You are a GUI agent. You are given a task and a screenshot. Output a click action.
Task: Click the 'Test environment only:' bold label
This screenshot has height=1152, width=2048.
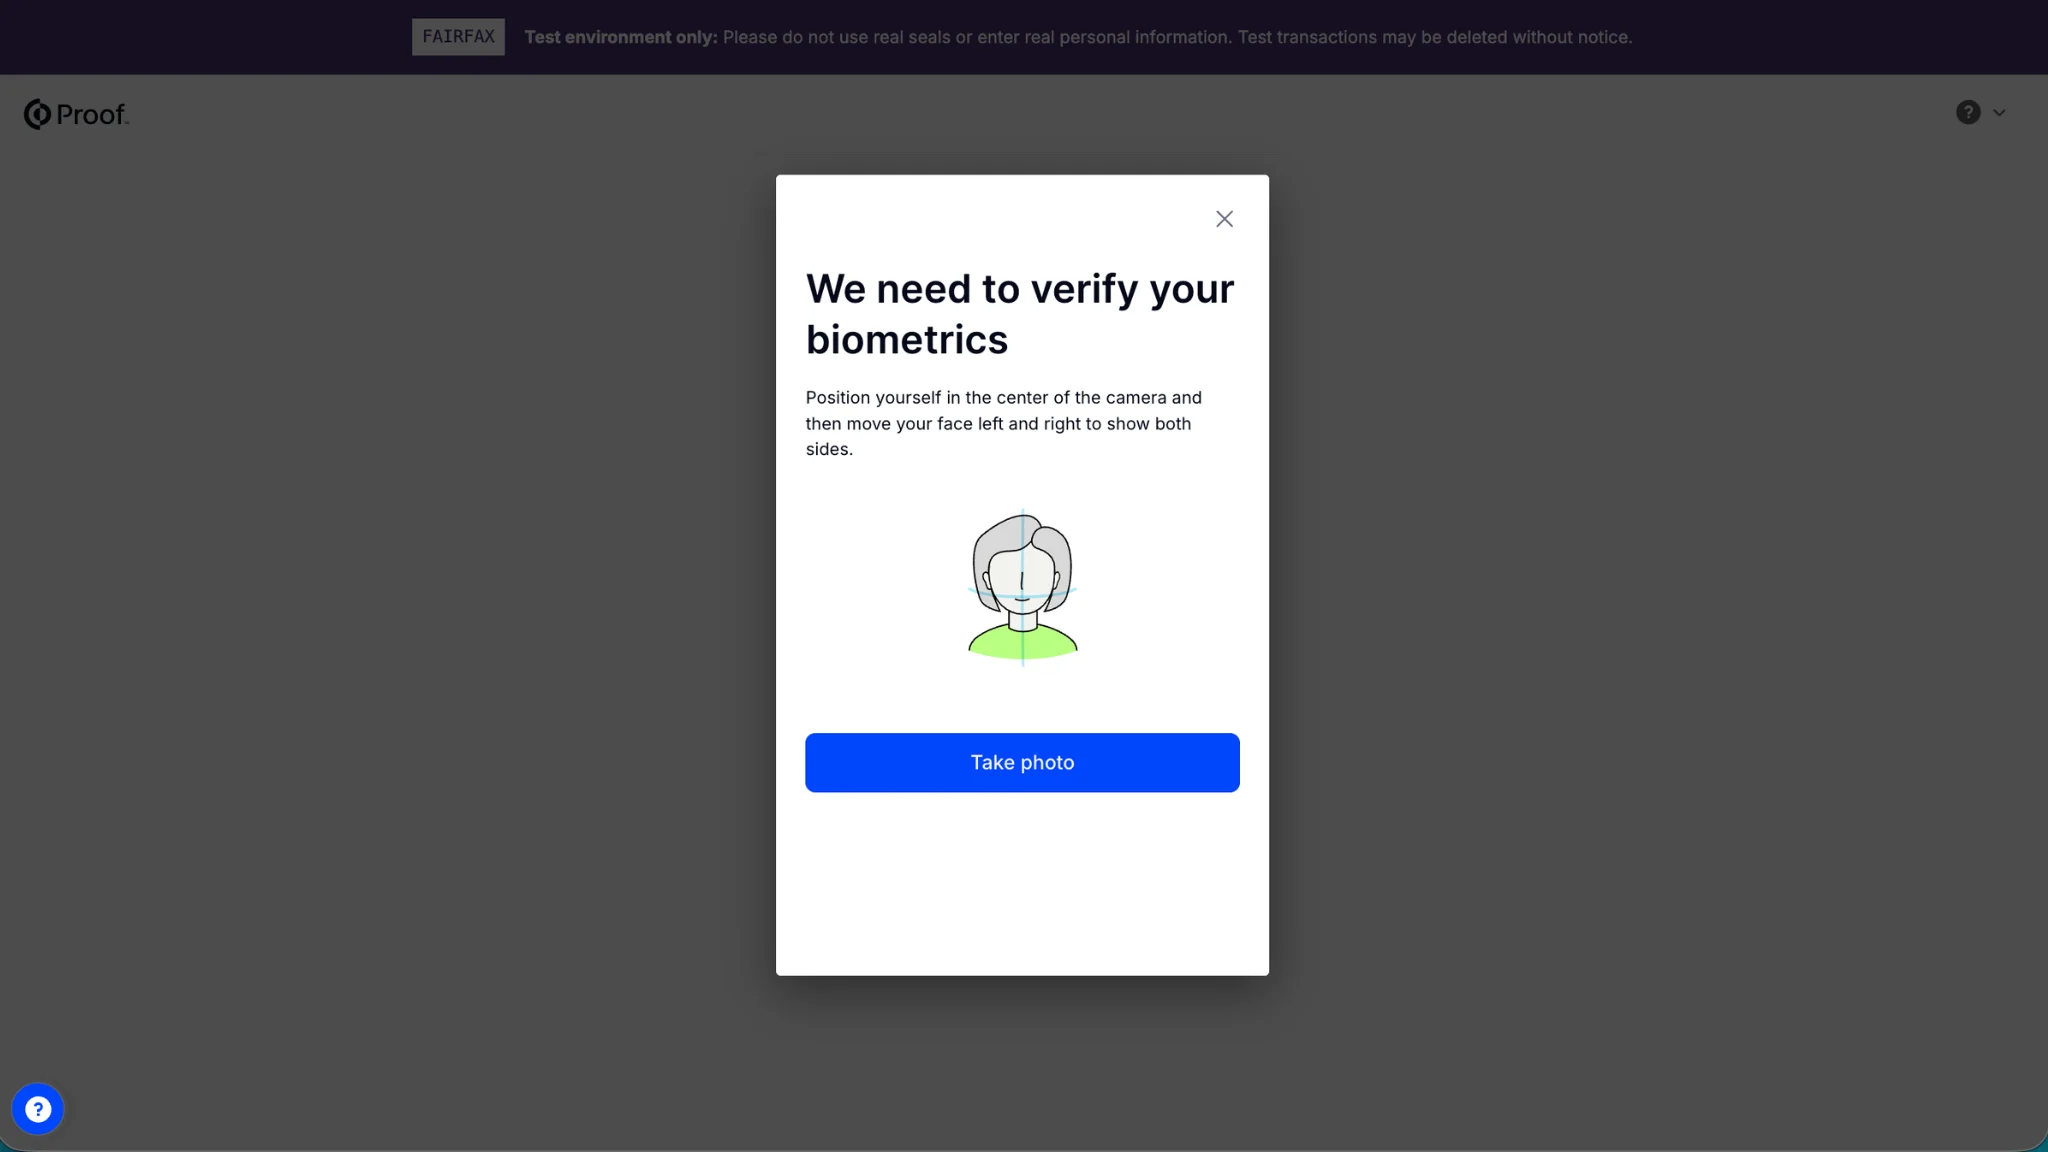pyautogui.click(x=620, y=37)
